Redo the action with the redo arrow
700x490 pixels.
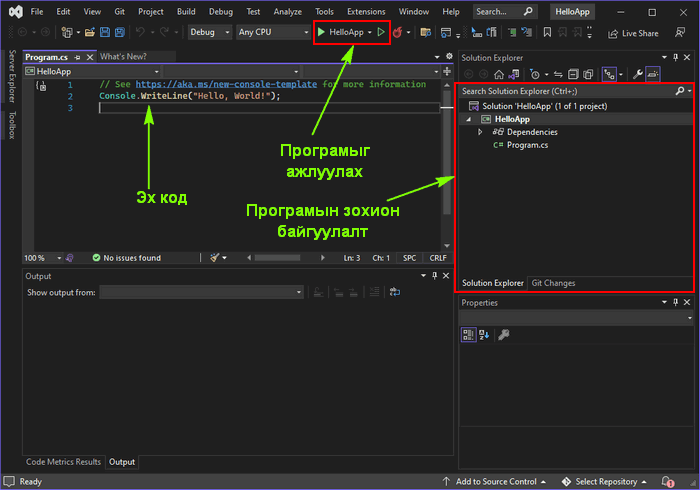[x=165, y=32]
